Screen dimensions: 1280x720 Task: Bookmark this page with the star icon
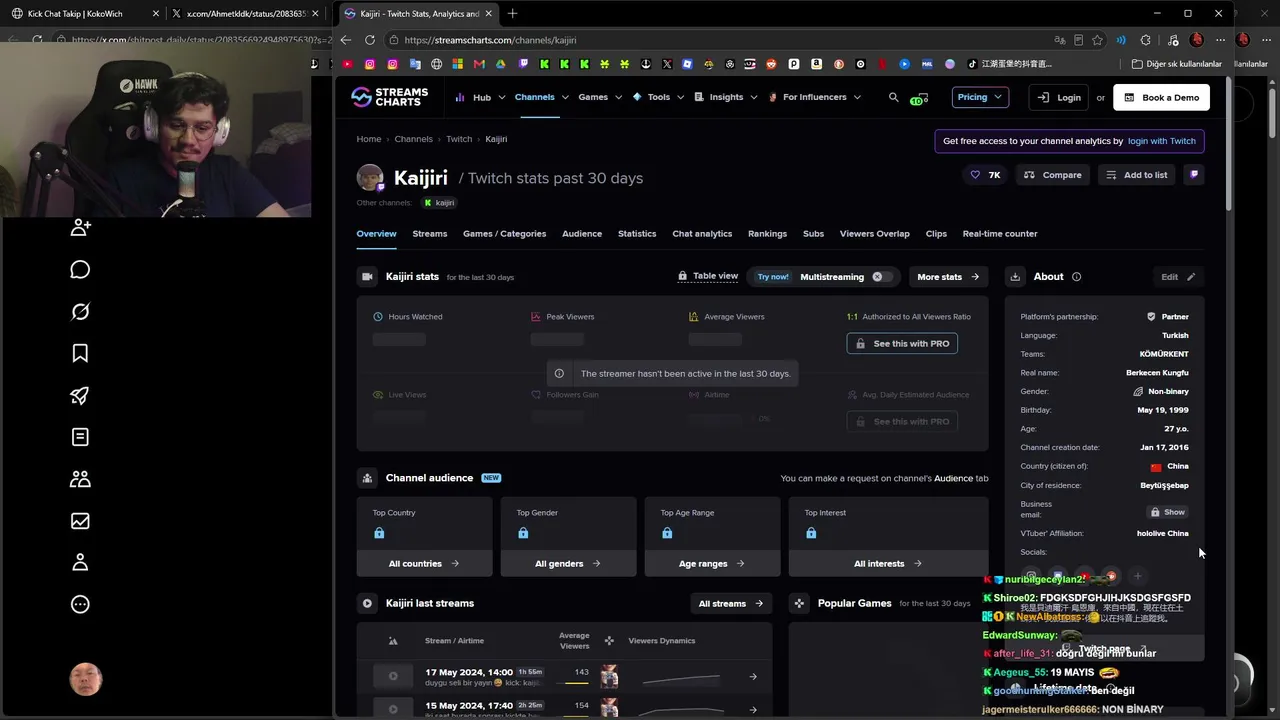[1098, 40]
